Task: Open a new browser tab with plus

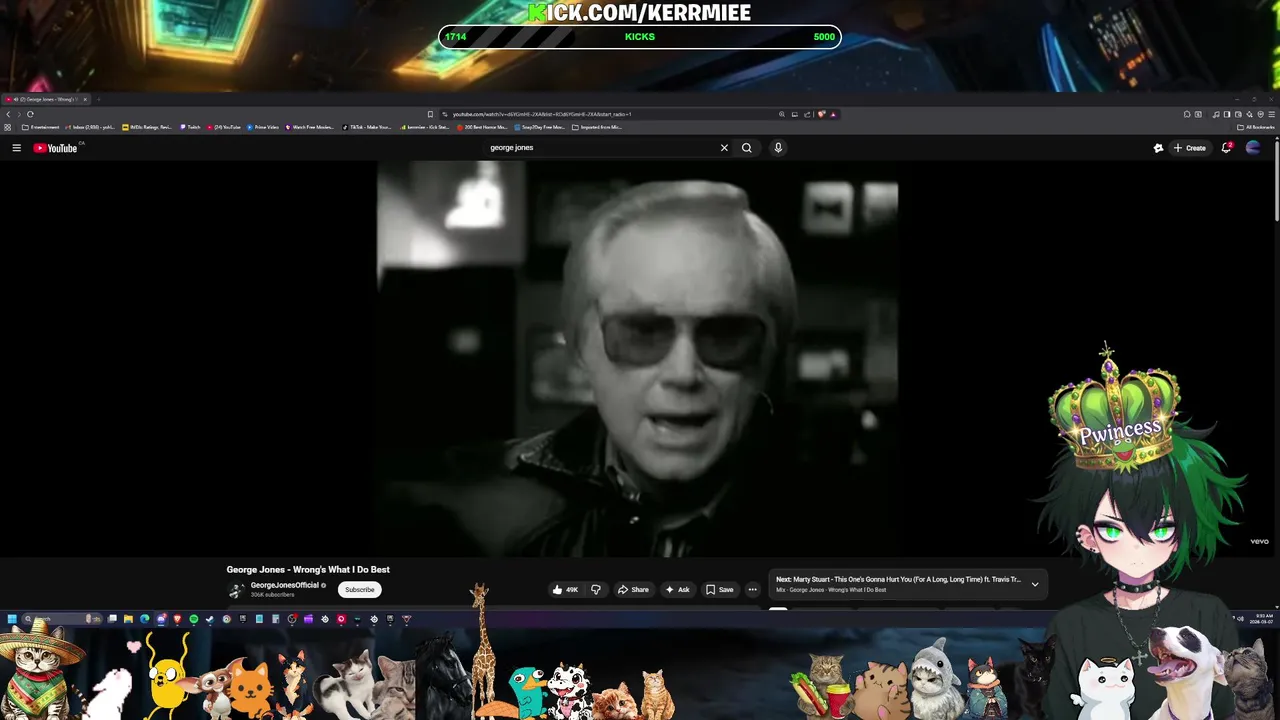Action: (x=98, y=99)
